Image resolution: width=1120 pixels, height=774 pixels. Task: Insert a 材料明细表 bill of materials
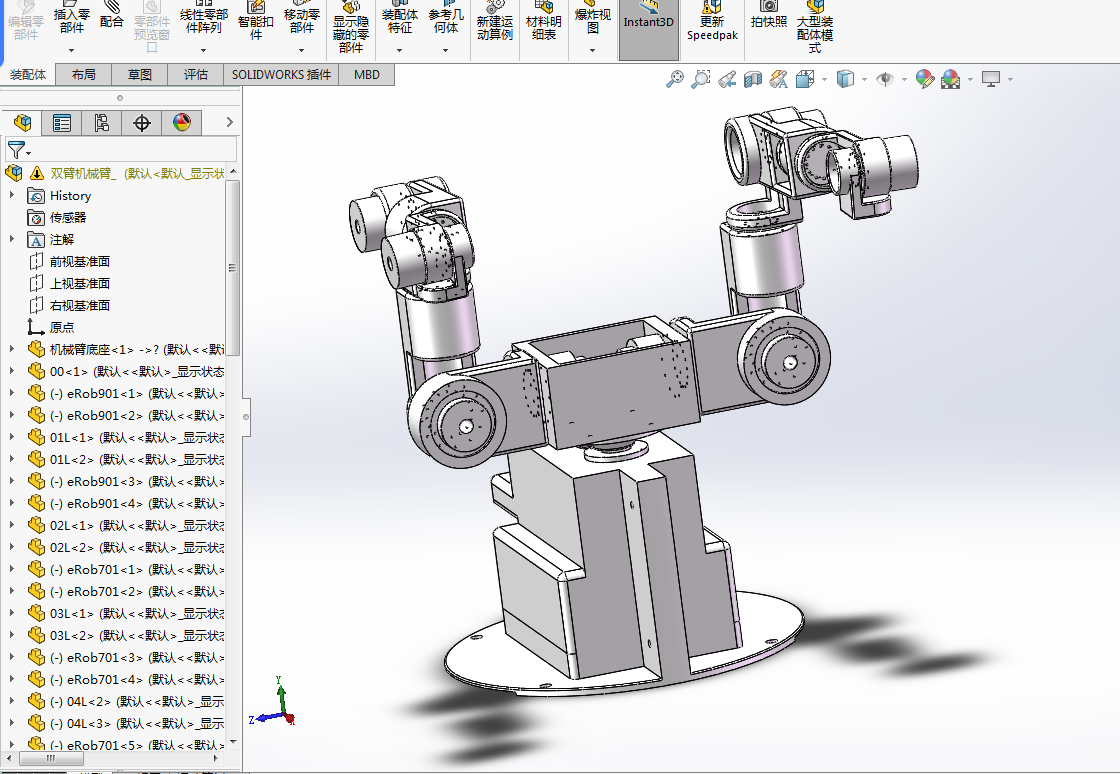point(544,21)
